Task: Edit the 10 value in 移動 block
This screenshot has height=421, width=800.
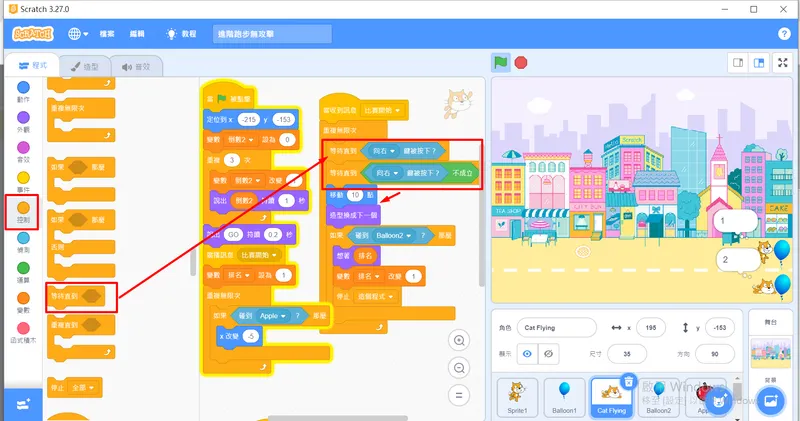Action: click(x=355, y=195)
